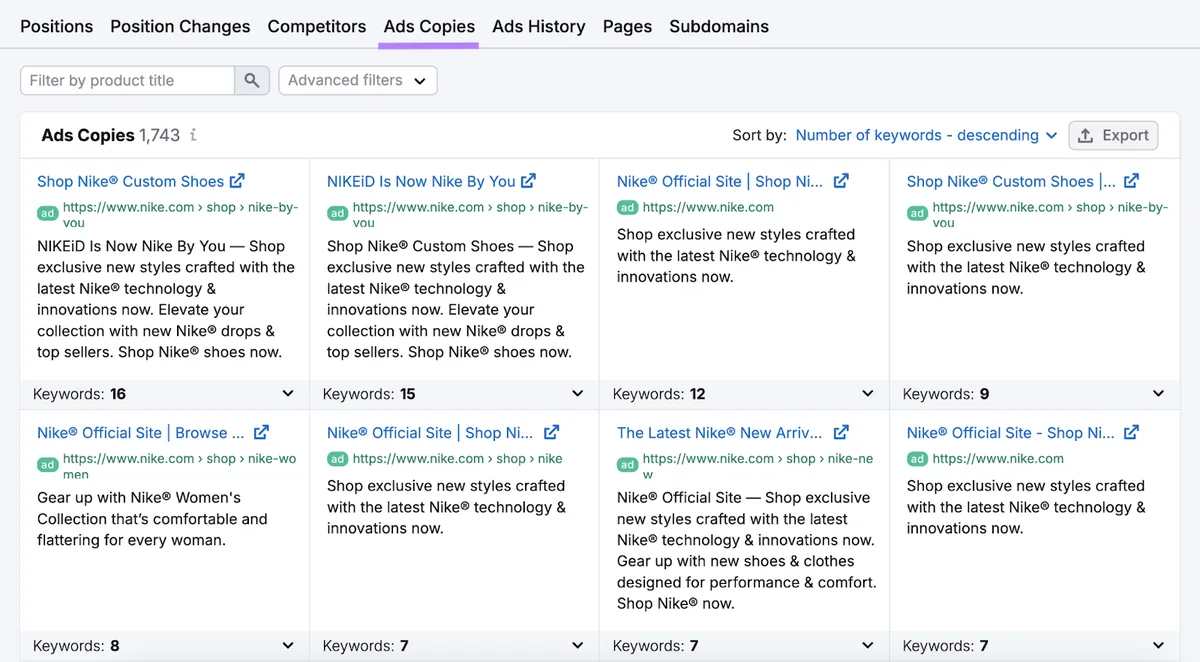Go to the Position Changes tab

coord(181,27)
